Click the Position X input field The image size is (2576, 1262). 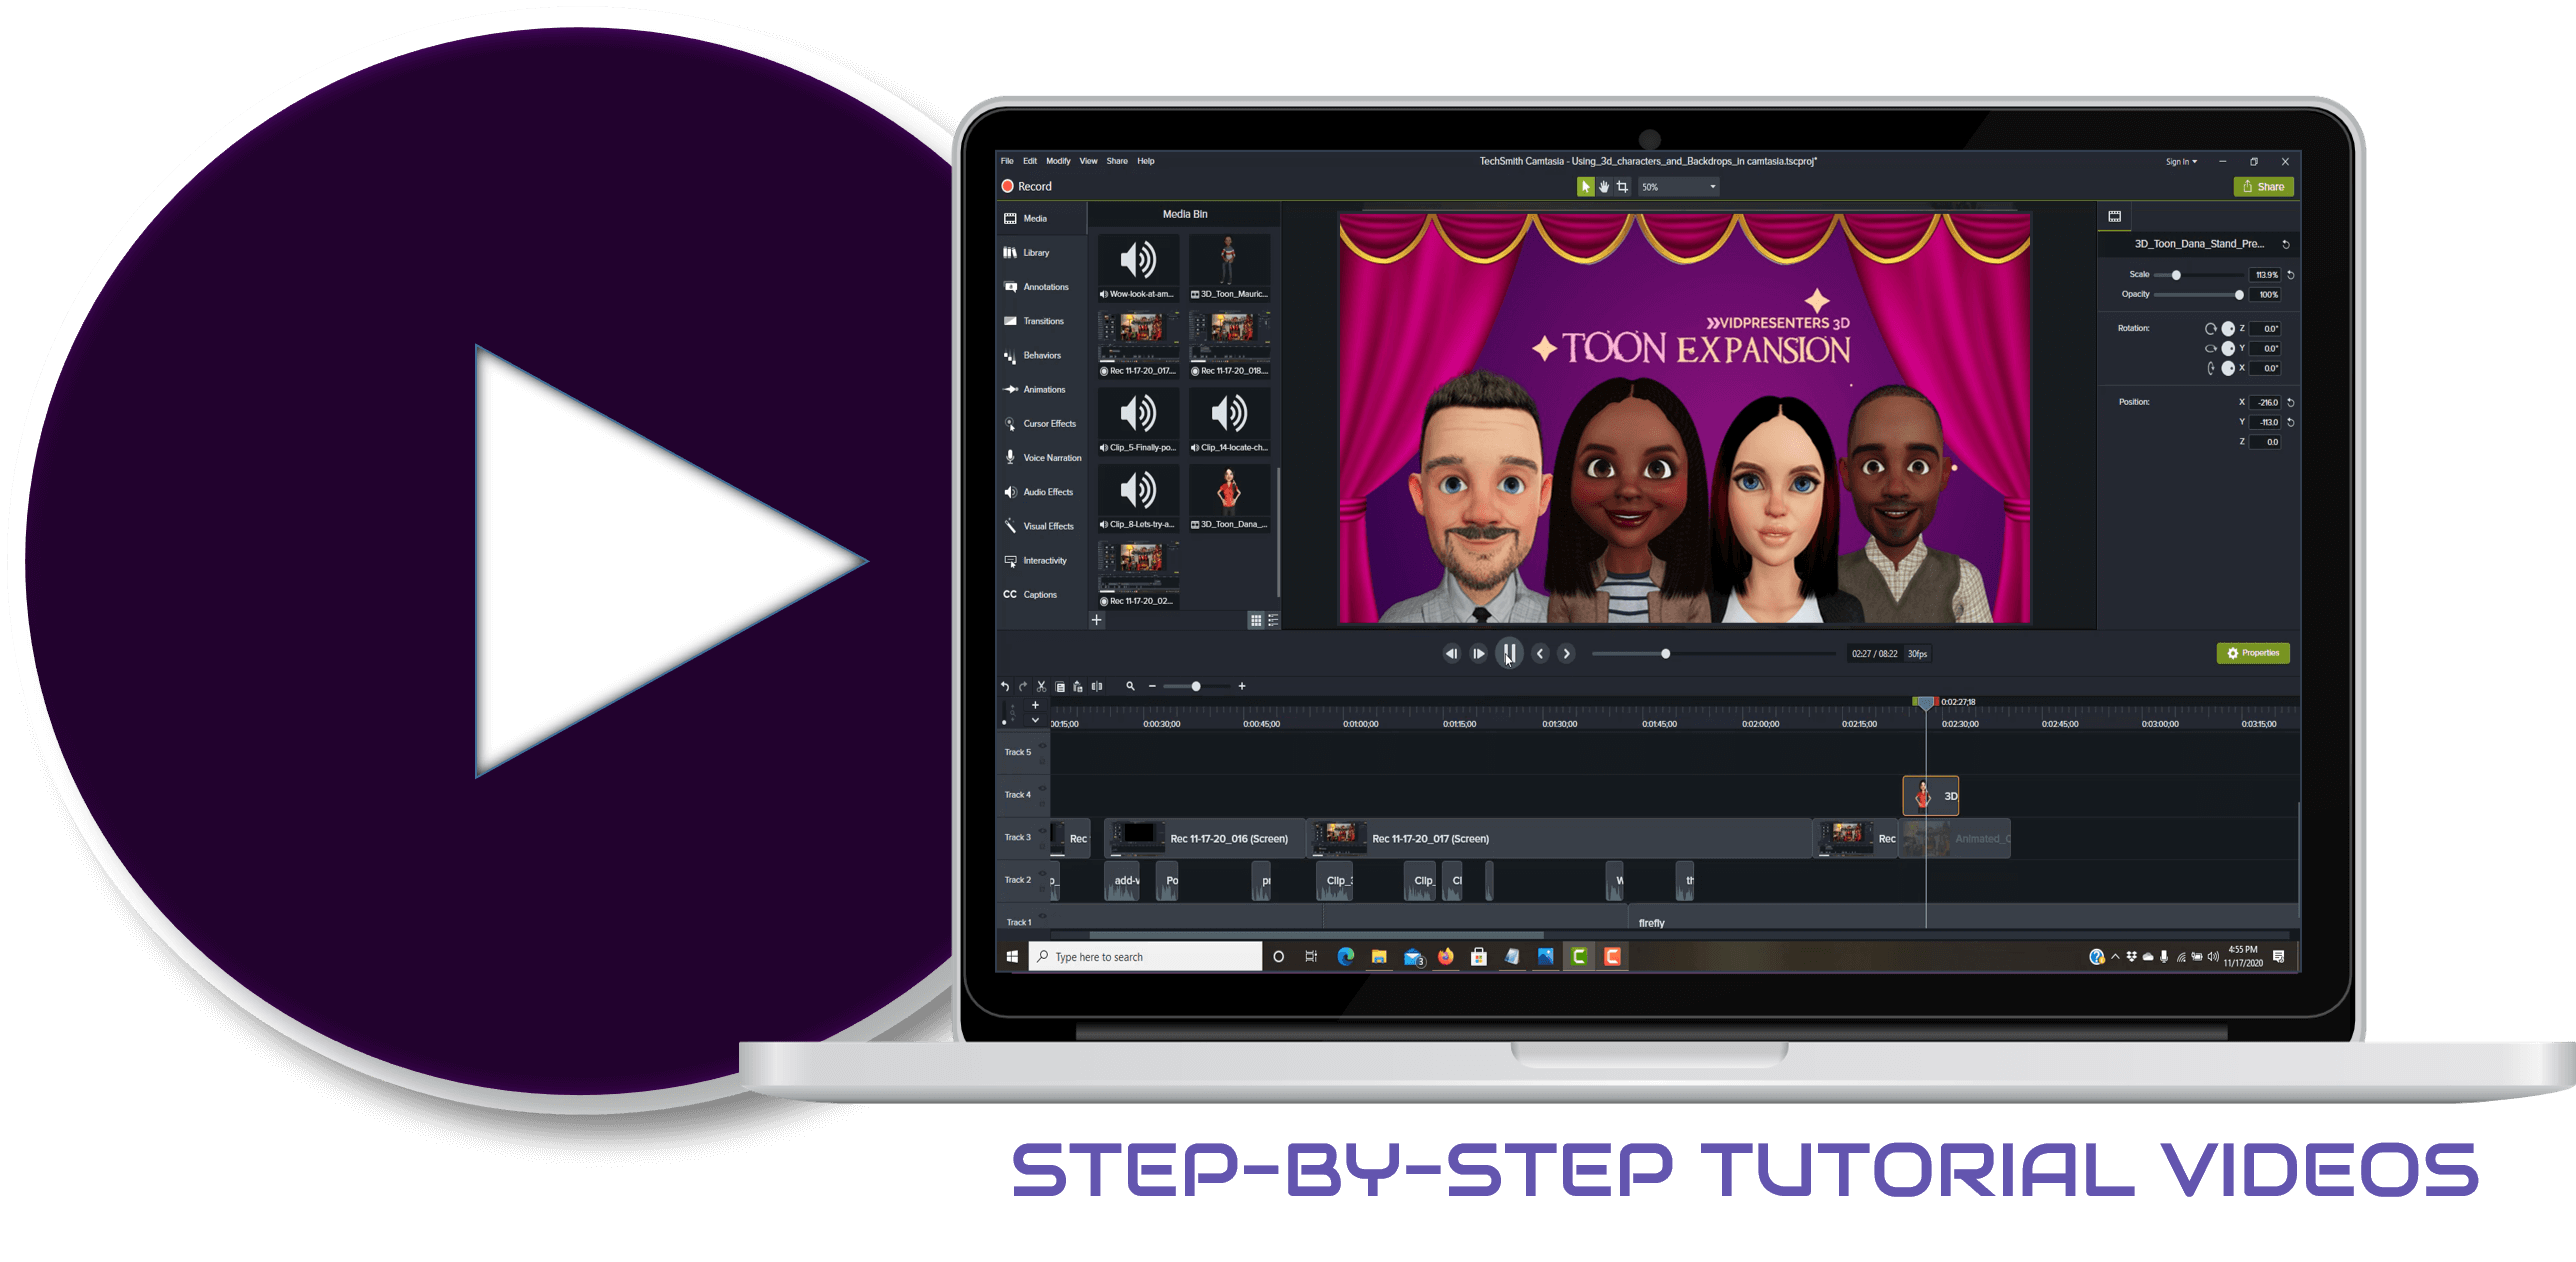[2265, 402]
